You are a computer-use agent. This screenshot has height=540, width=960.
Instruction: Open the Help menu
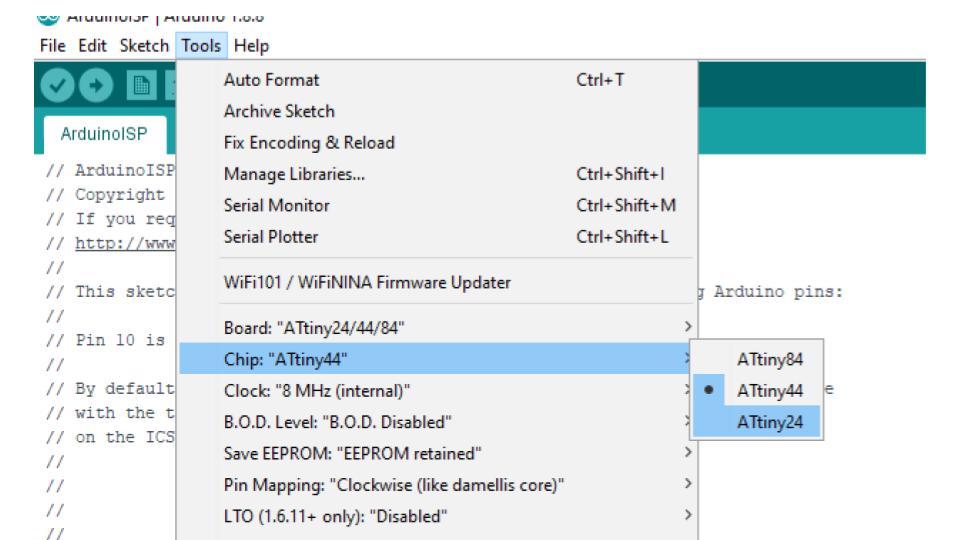[251, 46]
